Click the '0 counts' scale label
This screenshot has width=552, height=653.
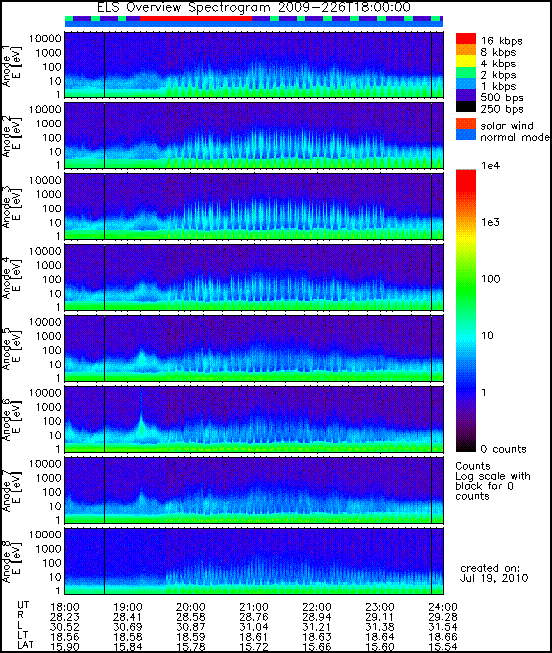(x=504, y=449)
